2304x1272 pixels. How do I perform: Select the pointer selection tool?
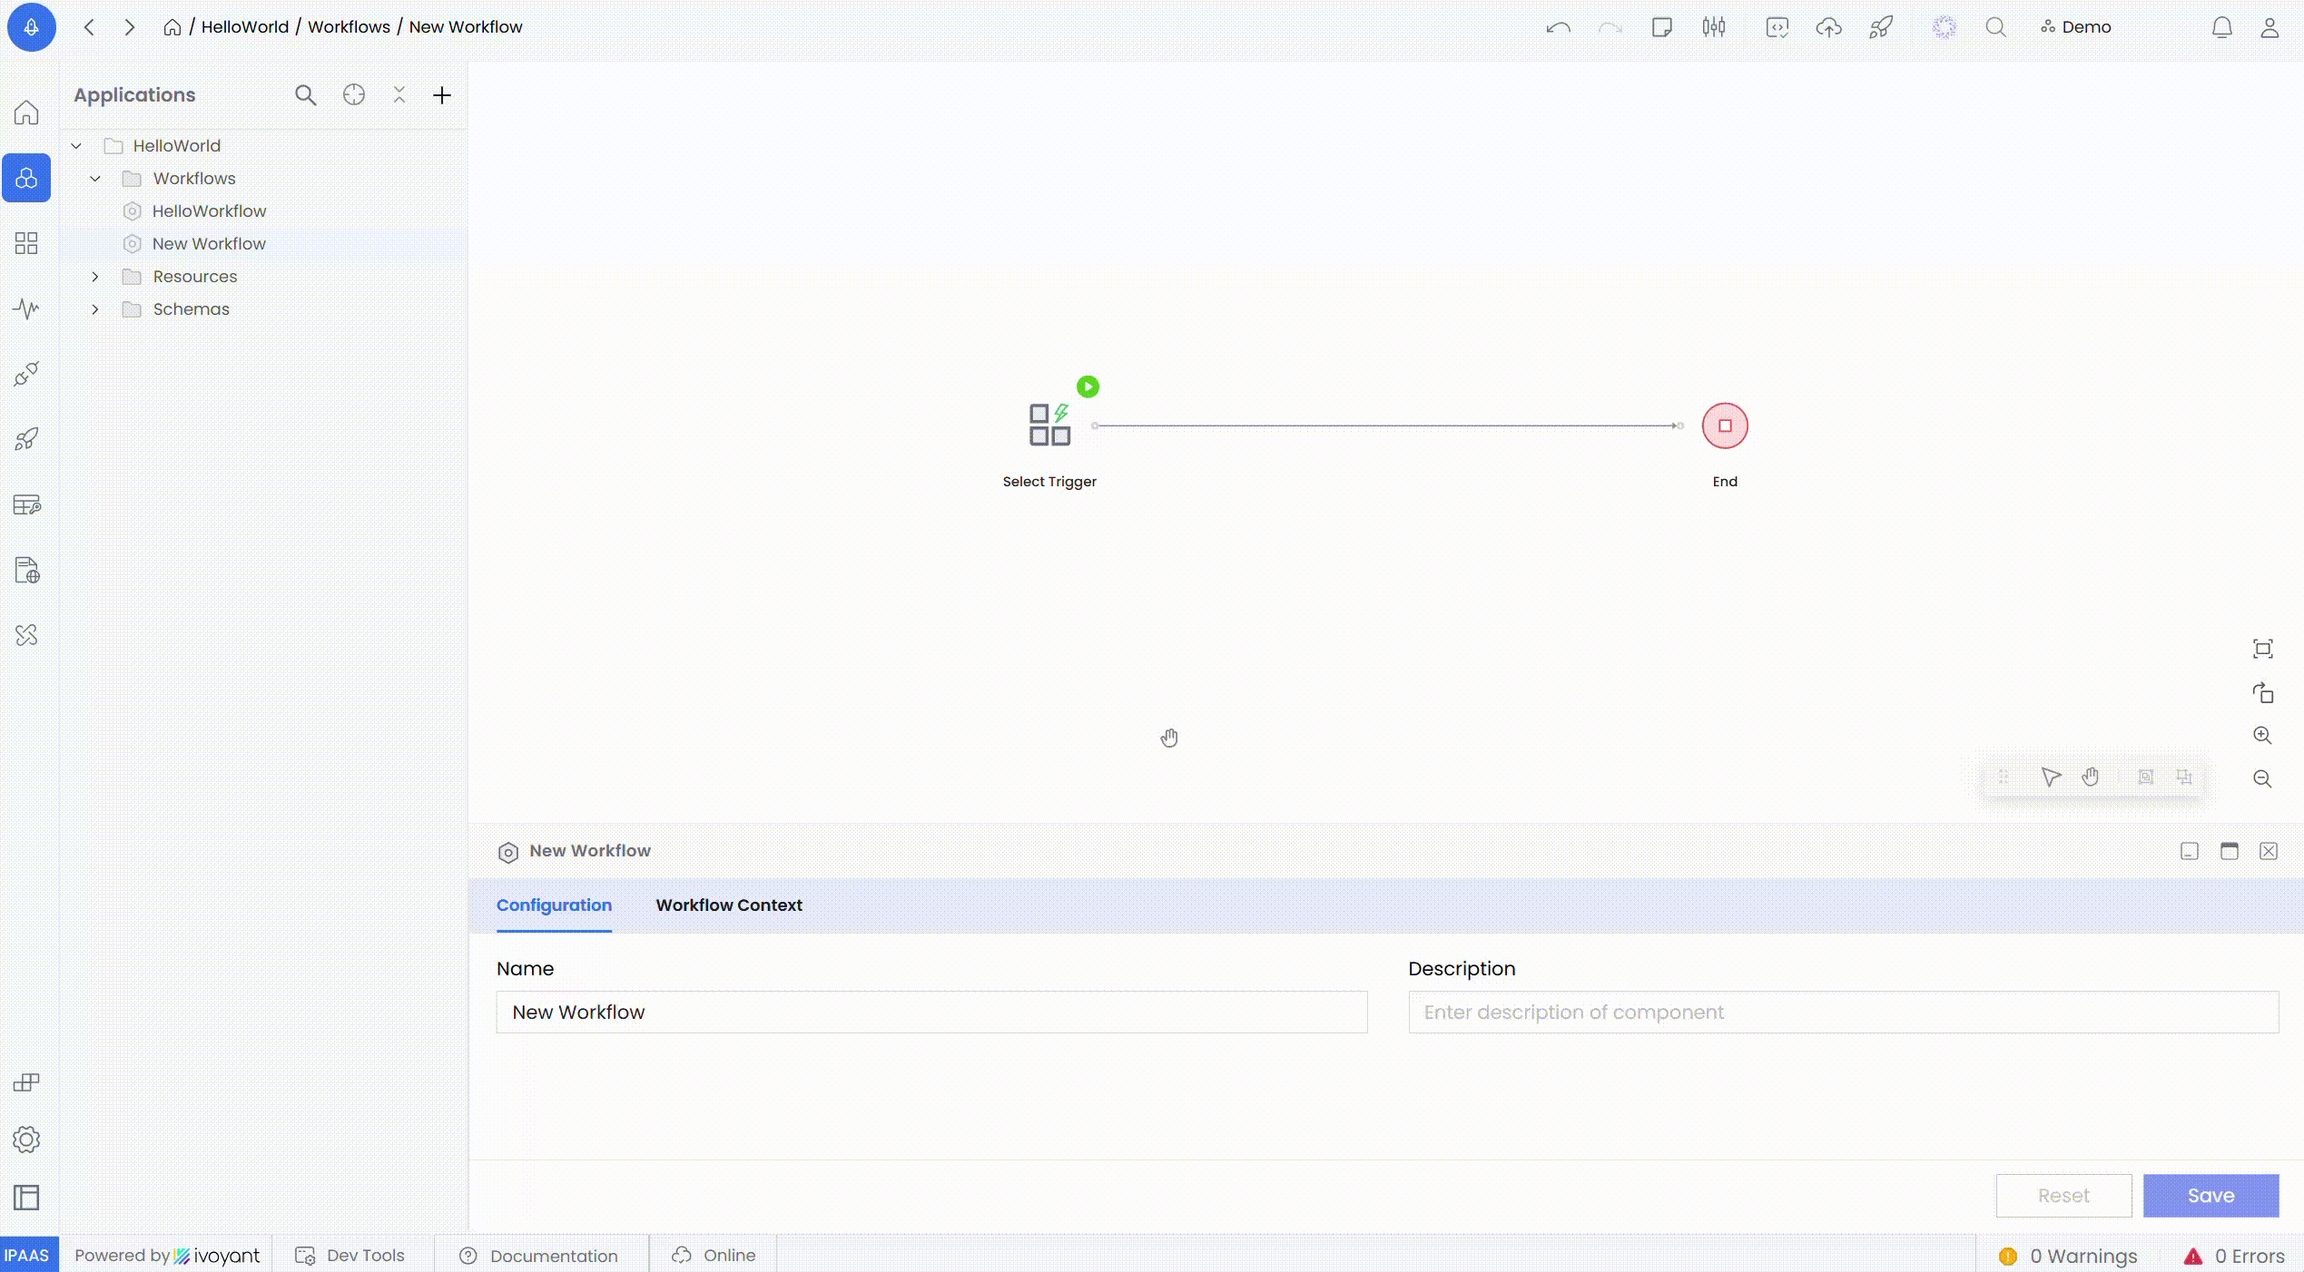click(2050, 777)
